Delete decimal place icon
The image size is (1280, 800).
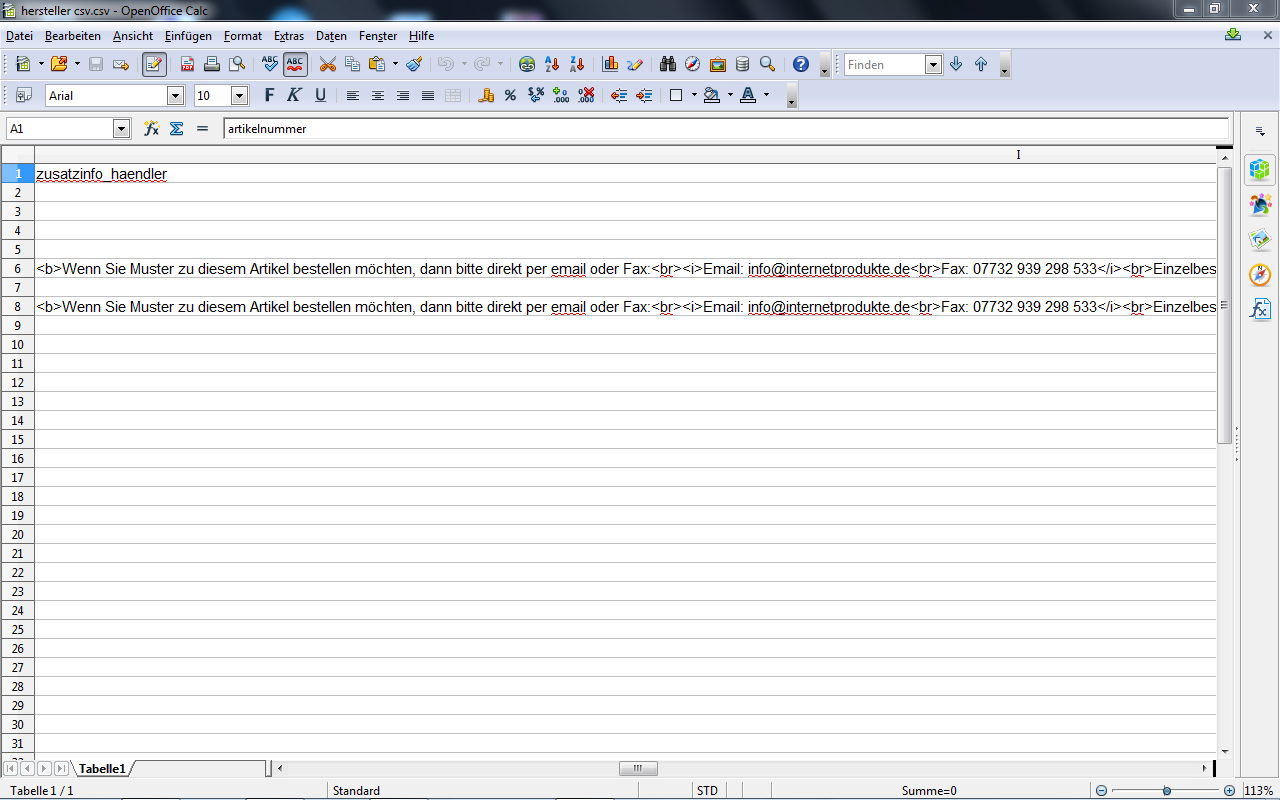[586, 95]
